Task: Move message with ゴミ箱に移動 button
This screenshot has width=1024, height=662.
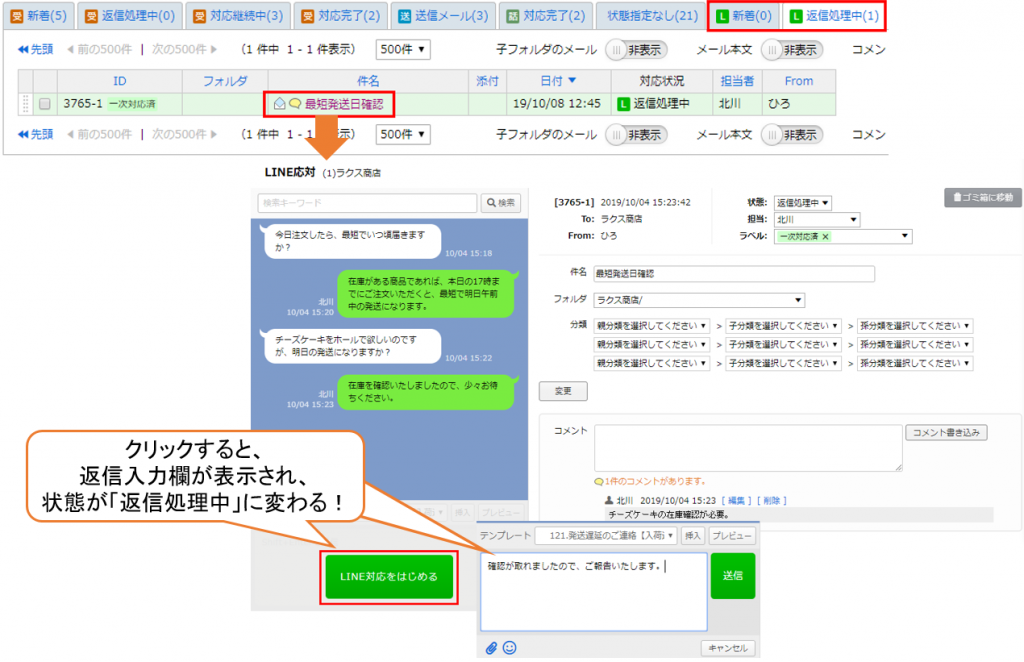Action: 983,198
